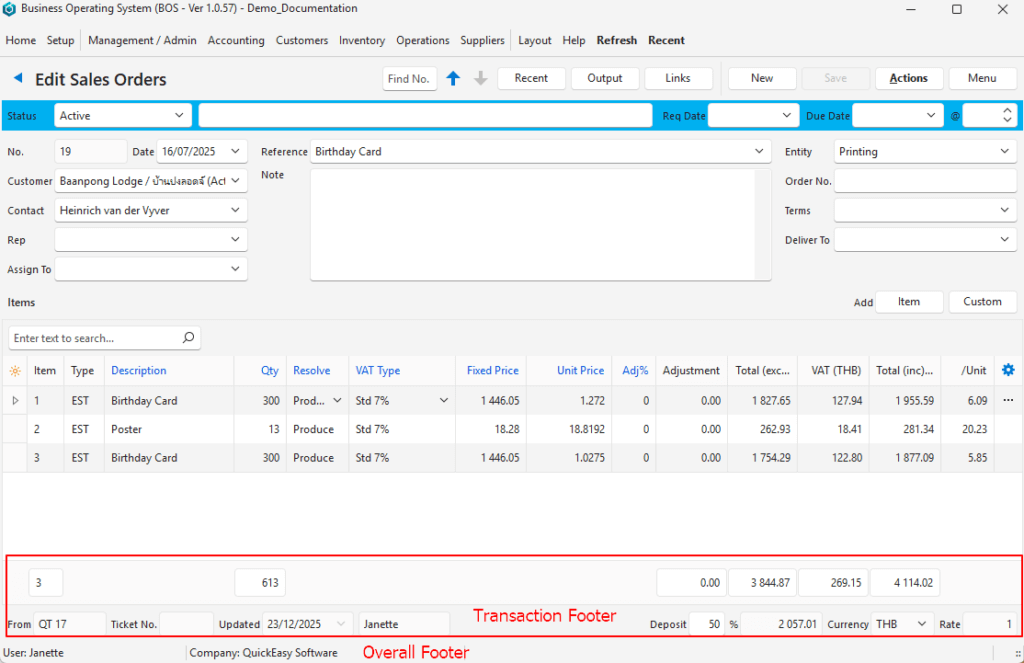Open the Inventory menu
Image resolution: width=1024 pixels, height=663 pixels.
(x=362, y=41)
